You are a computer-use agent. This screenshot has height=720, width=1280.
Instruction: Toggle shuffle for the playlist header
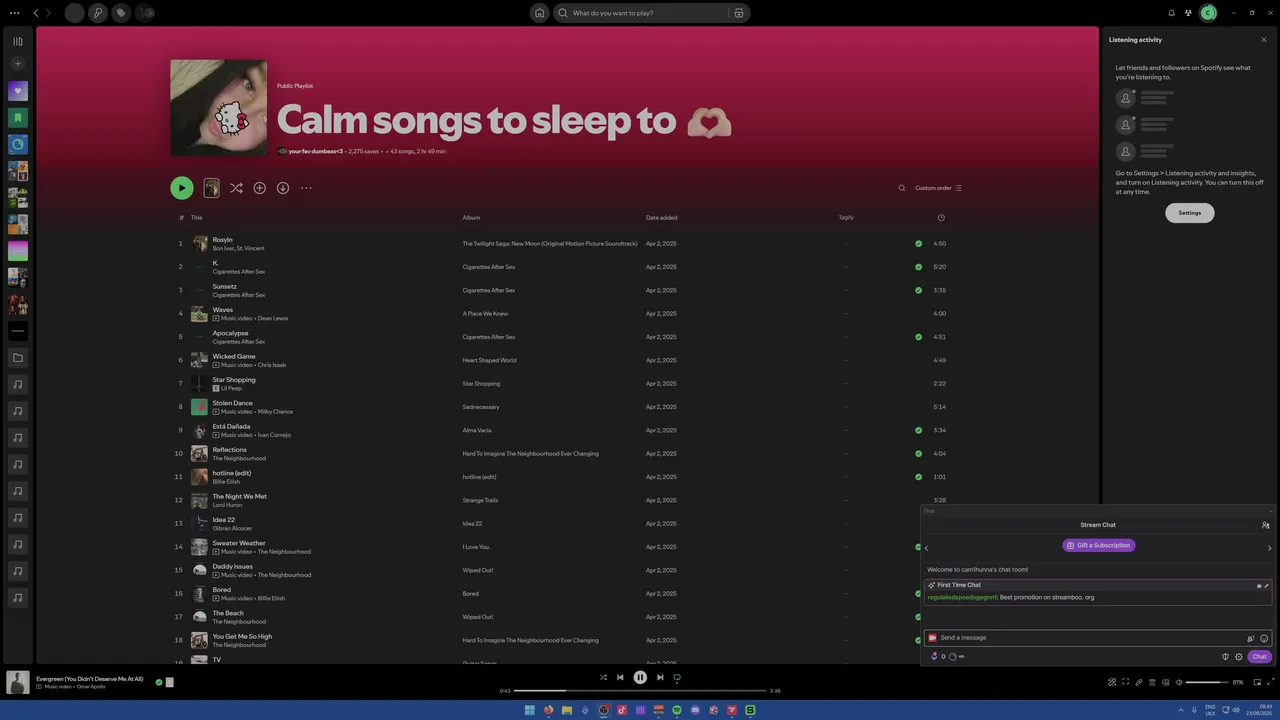[x=236, y=188]
